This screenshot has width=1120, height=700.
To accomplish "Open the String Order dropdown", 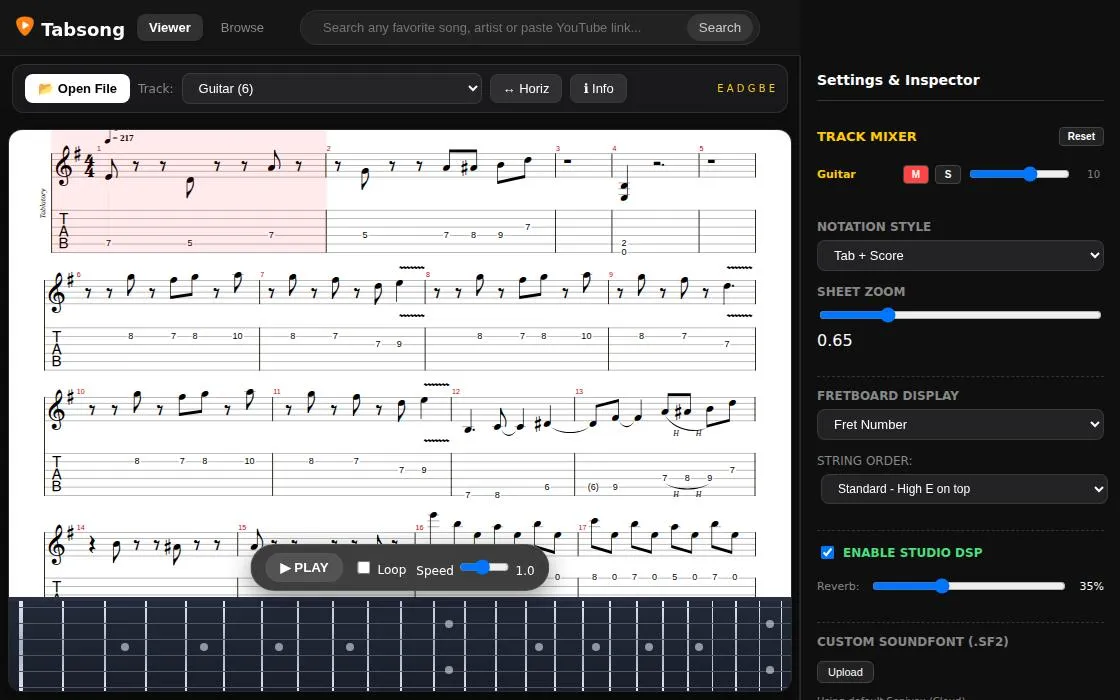I will pyautogui.click(x=964, y=489).
